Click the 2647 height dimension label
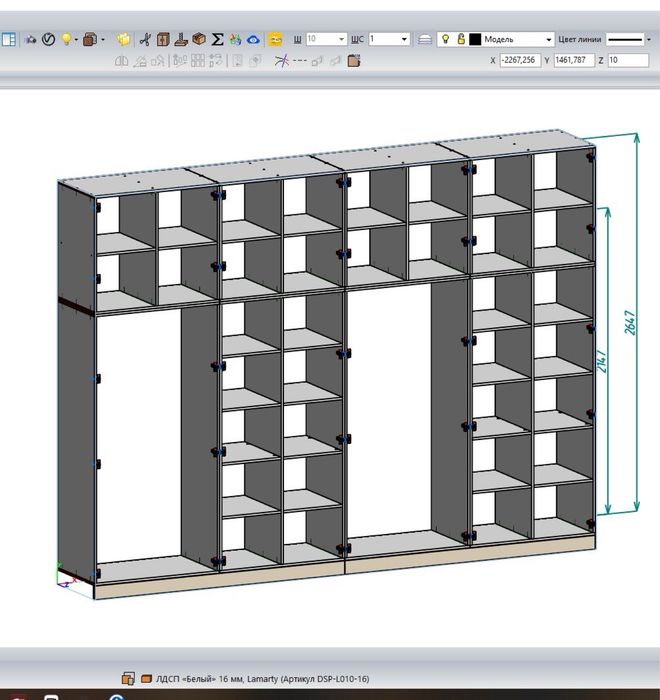This screenshot has width=660, height=700. 630,322
